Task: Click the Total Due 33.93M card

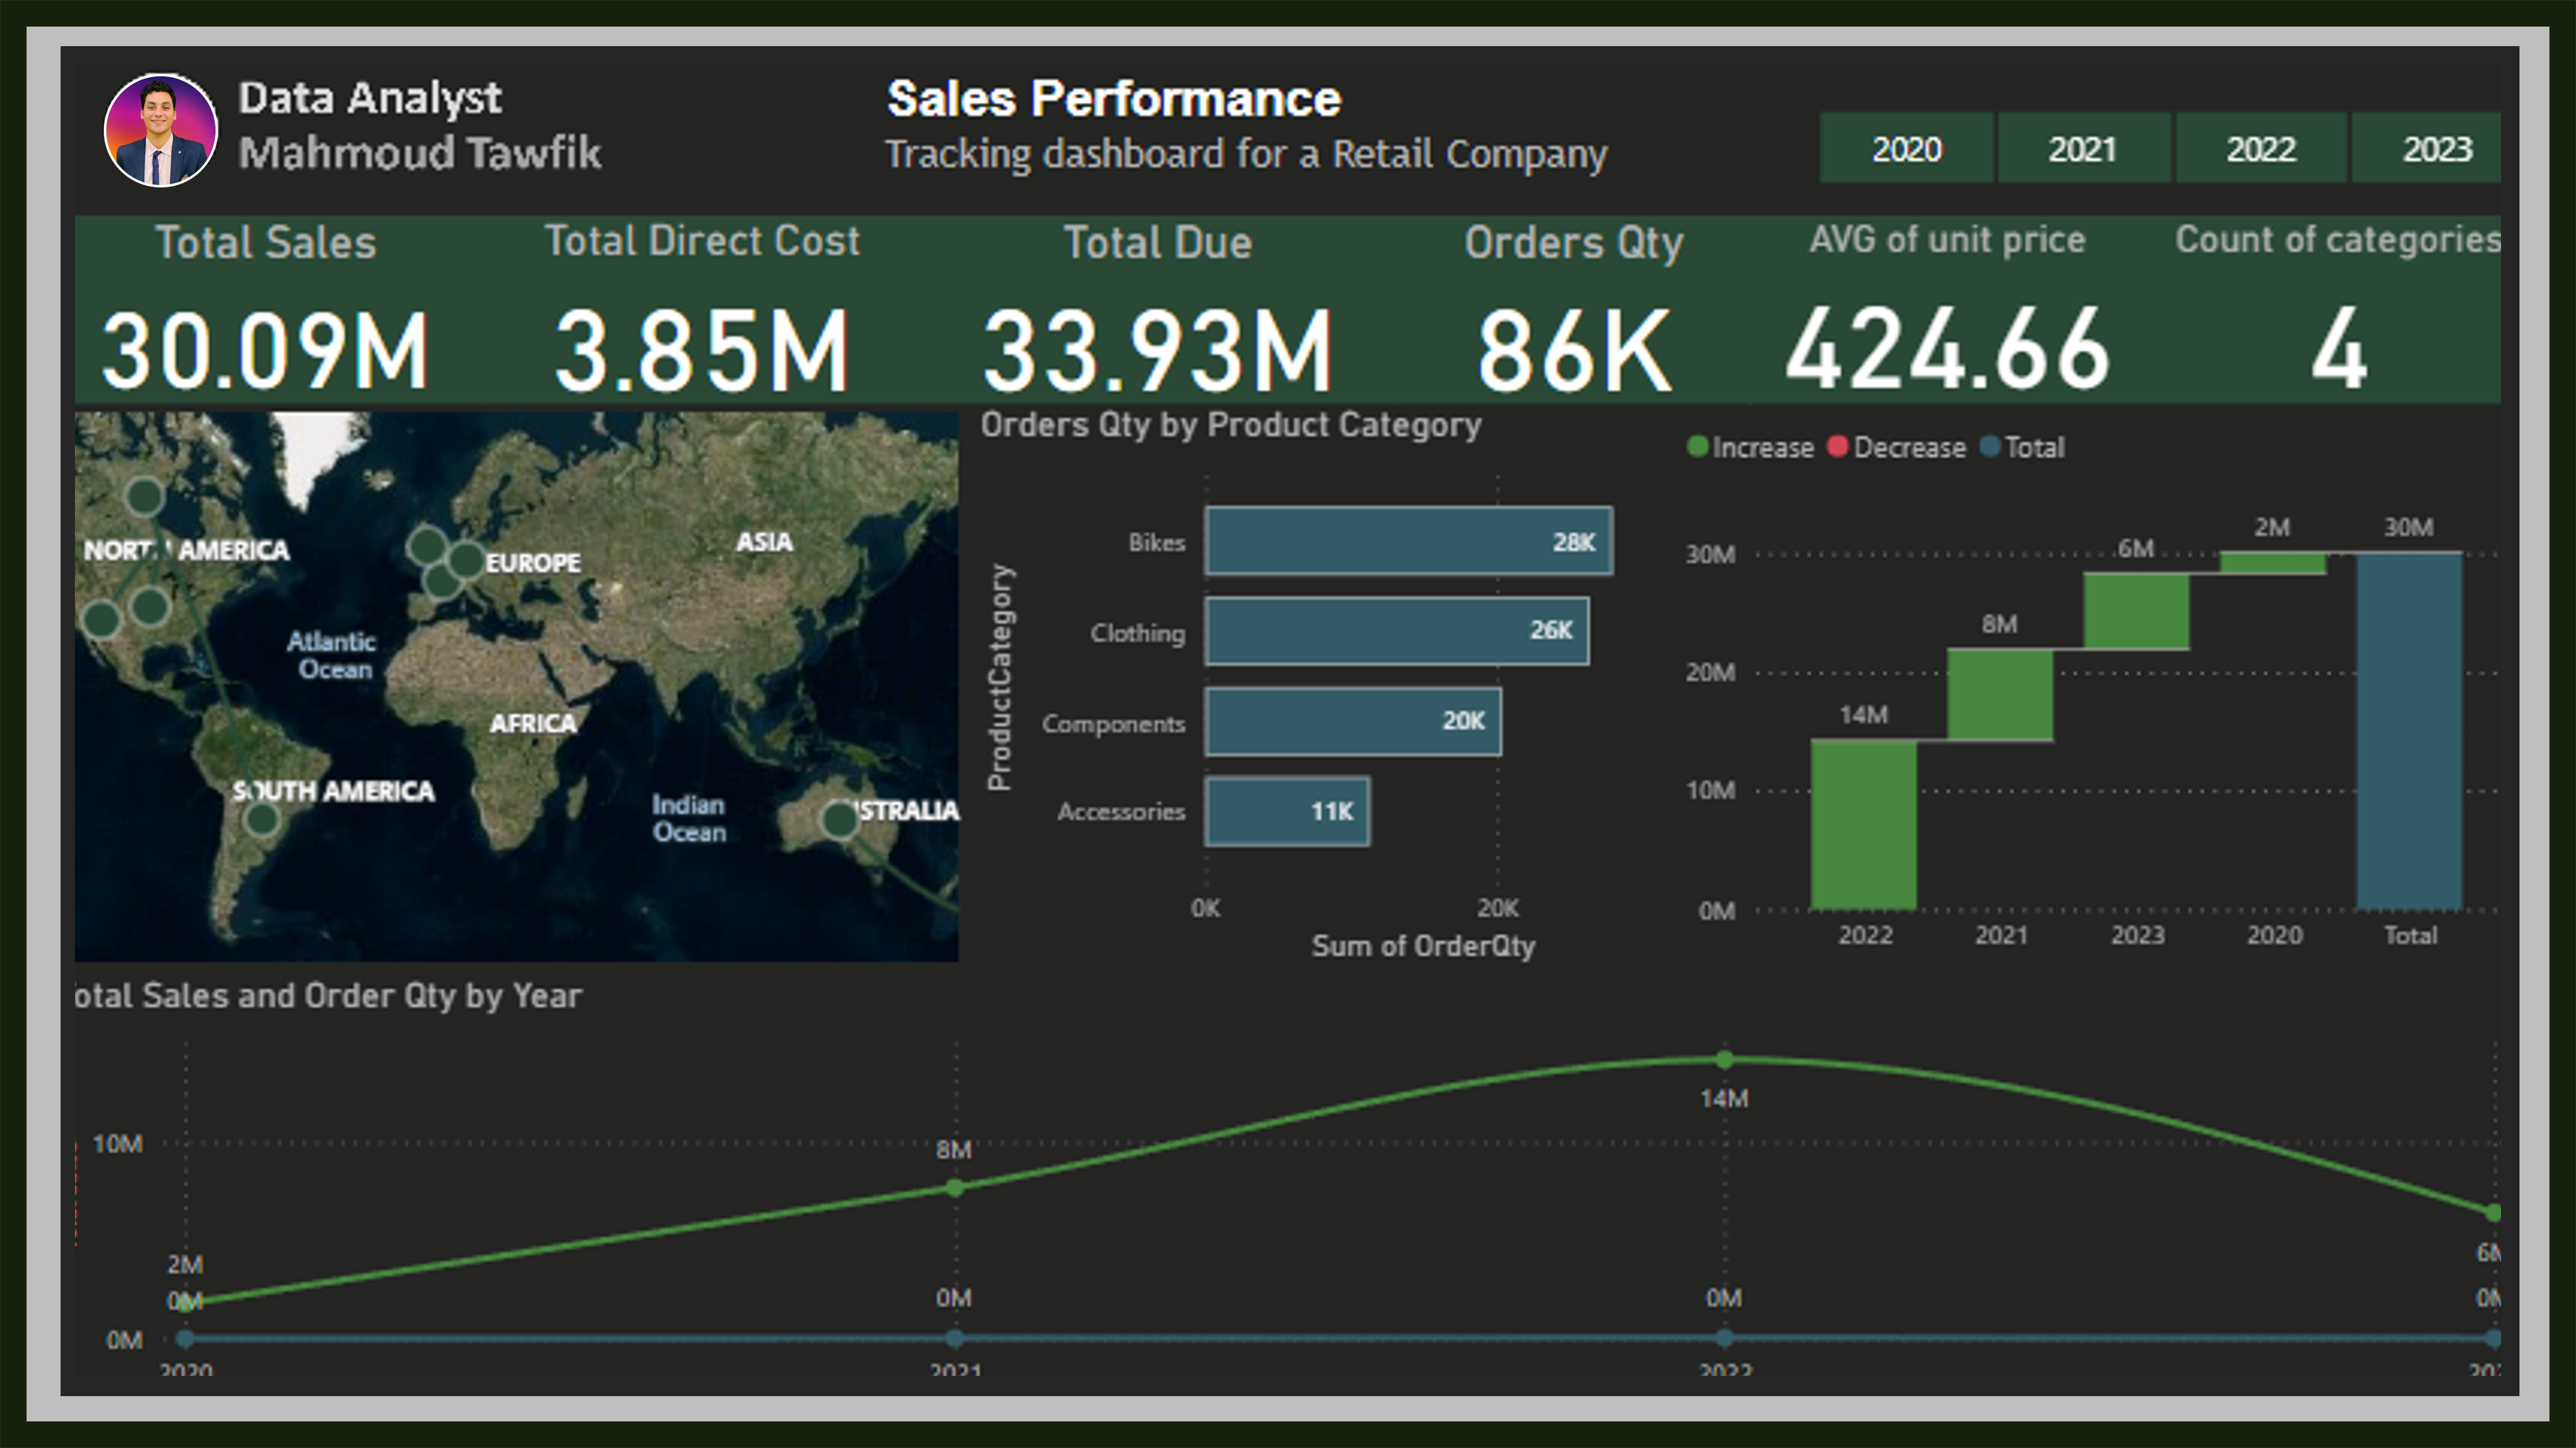Action: point(1158,310)
